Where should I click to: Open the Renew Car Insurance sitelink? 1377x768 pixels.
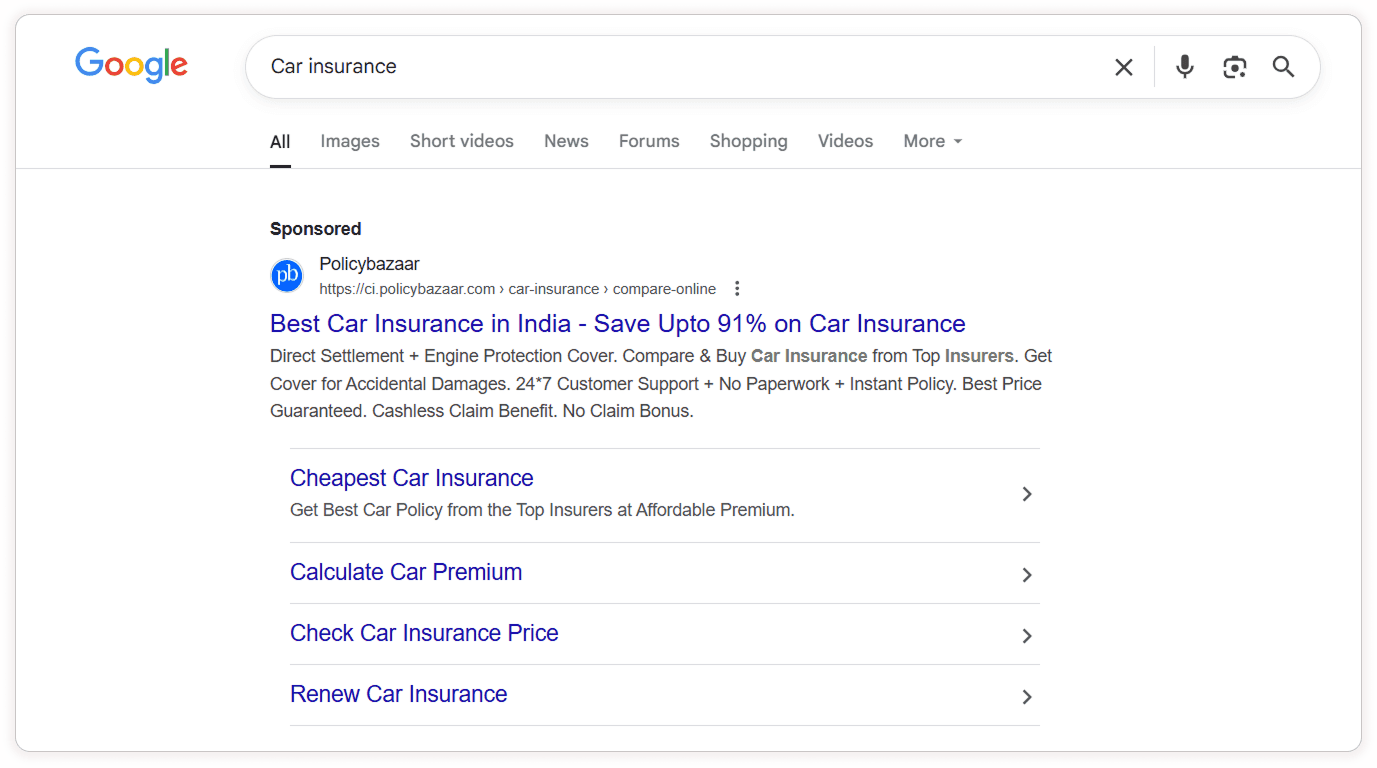(x=399, y=694)
